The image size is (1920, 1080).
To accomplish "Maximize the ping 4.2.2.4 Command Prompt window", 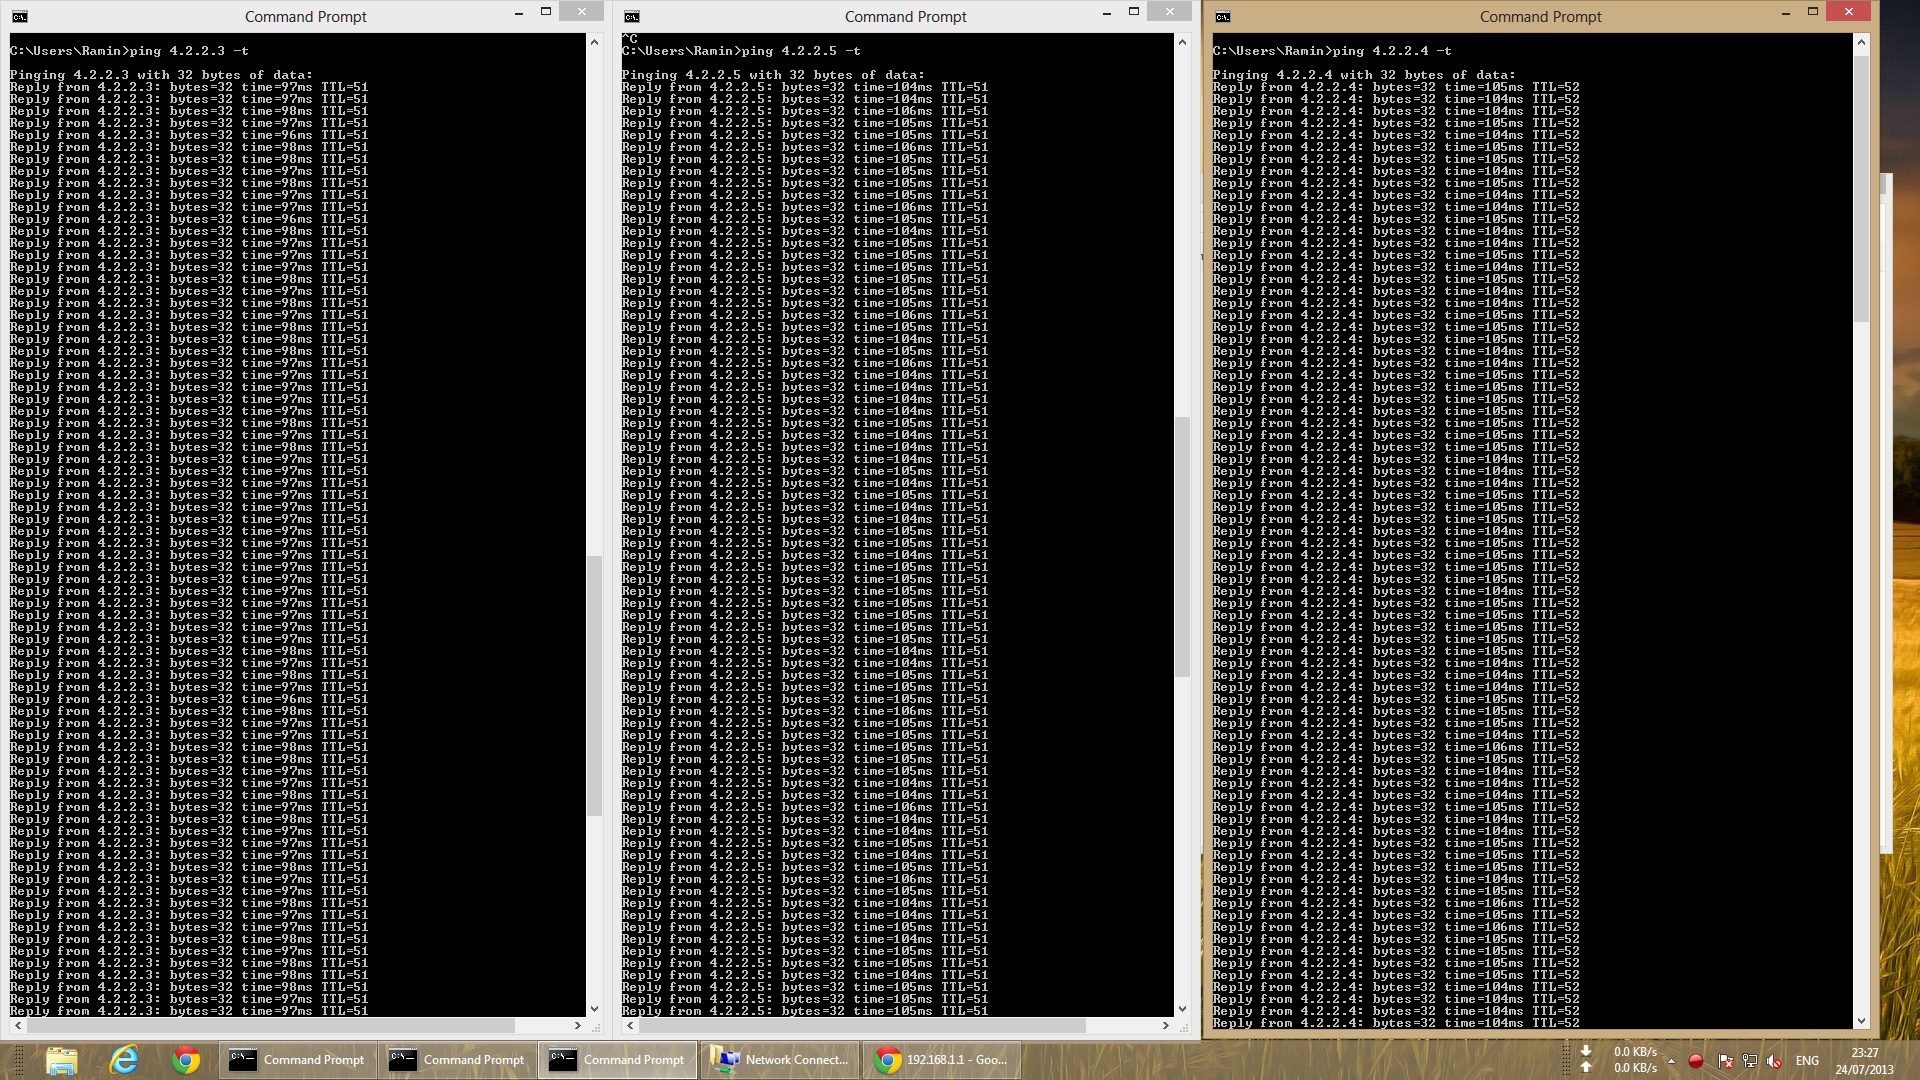I will click(x=1813, y=12).
